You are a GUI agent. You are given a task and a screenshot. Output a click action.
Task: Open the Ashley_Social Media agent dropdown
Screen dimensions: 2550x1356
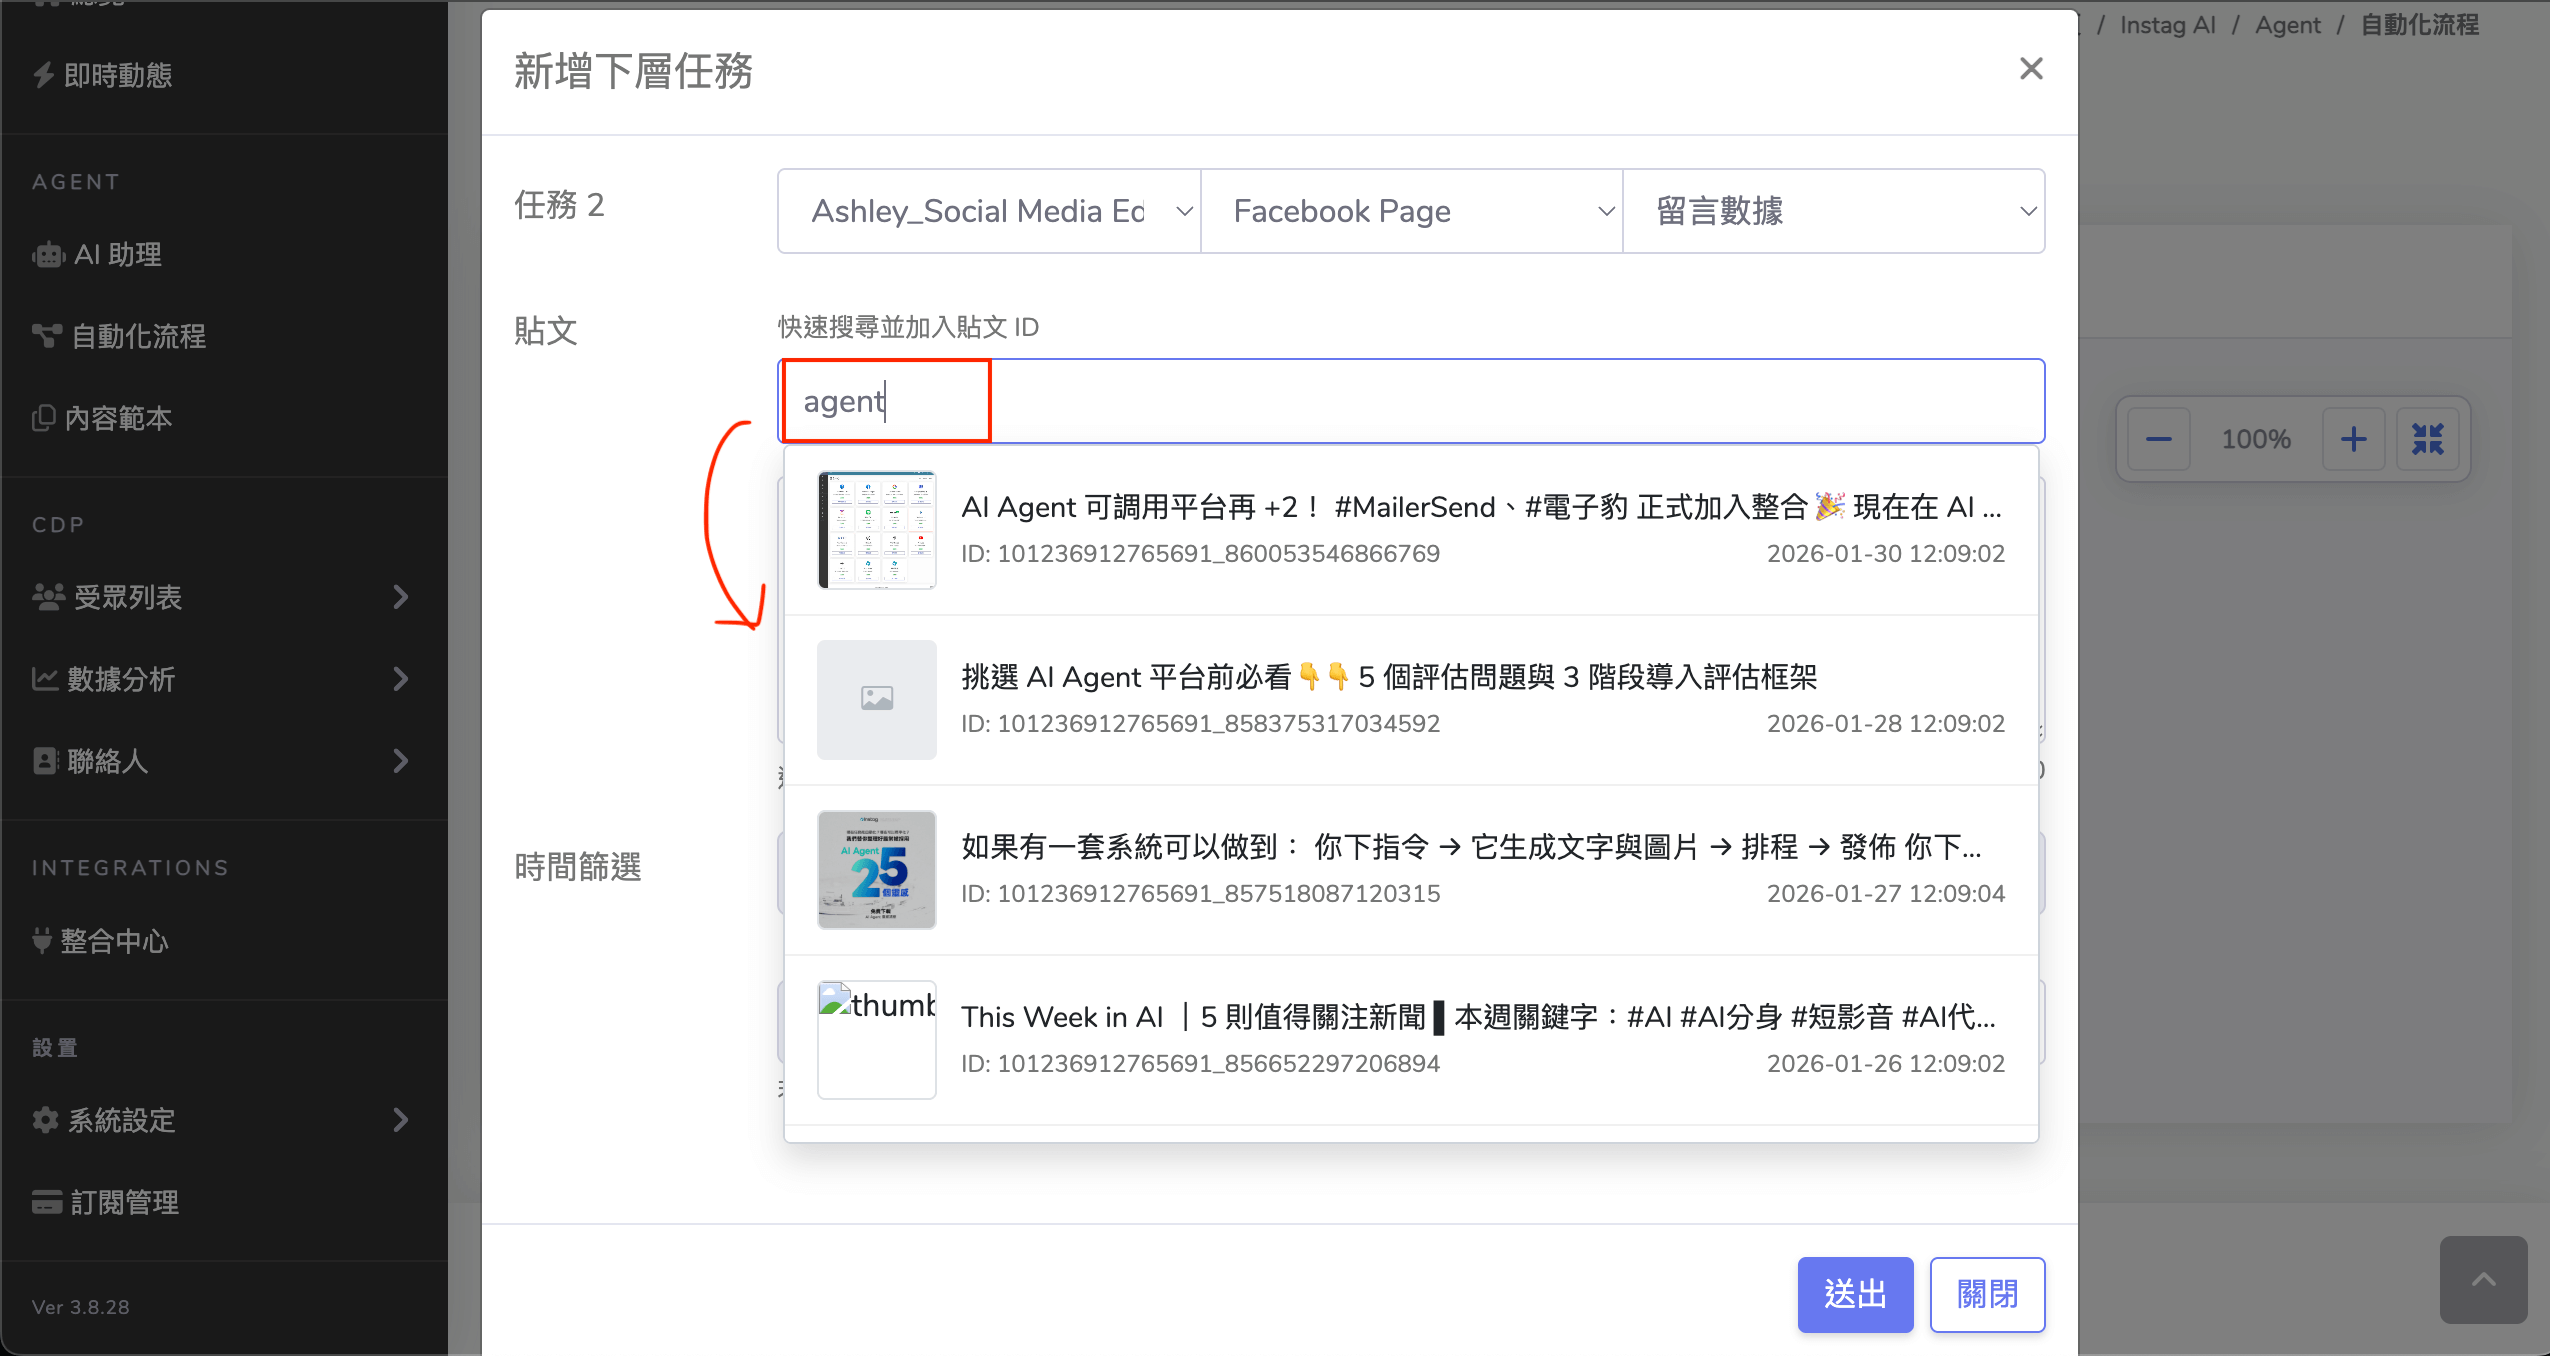point(988,211)
